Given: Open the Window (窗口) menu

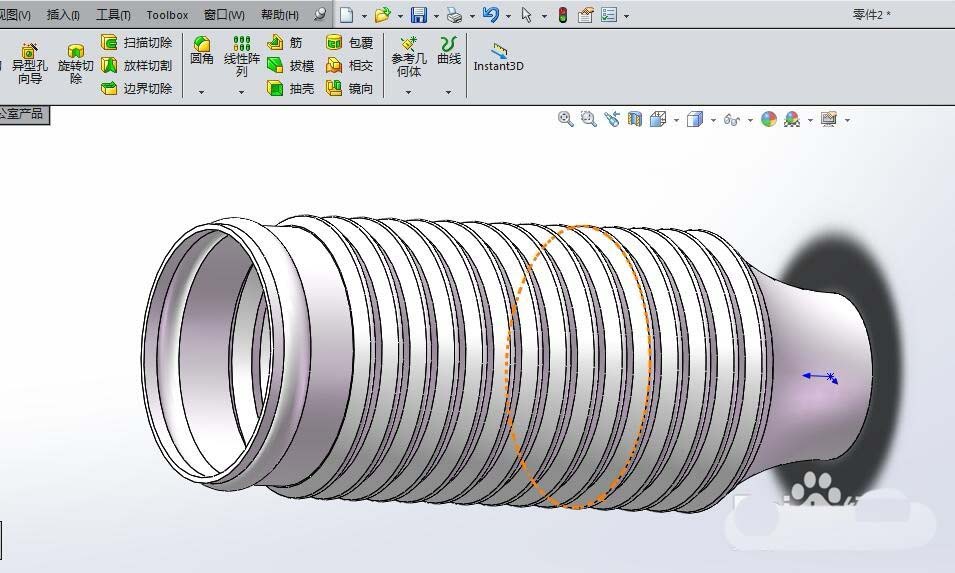Looking at the screenshot, I should click(224, 15).
